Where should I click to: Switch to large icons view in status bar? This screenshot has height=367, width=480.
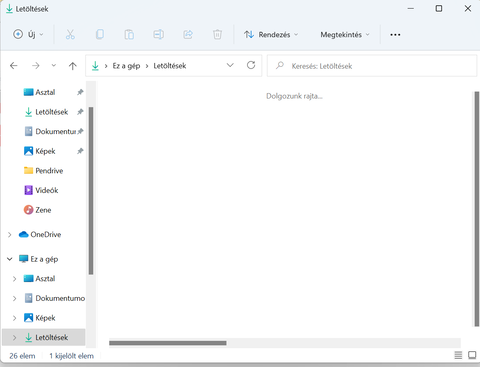tap(472, 355)
